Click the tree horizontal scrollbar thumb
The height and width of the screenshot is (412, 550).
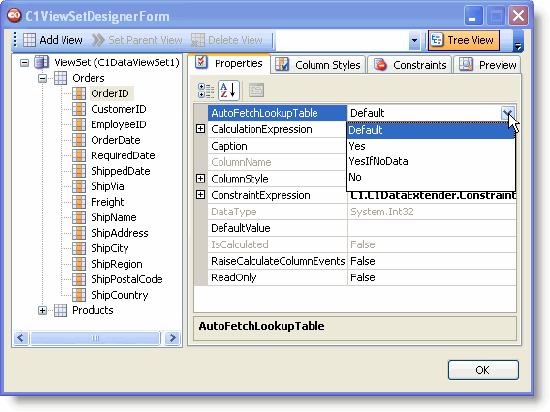tap(95, 338)
